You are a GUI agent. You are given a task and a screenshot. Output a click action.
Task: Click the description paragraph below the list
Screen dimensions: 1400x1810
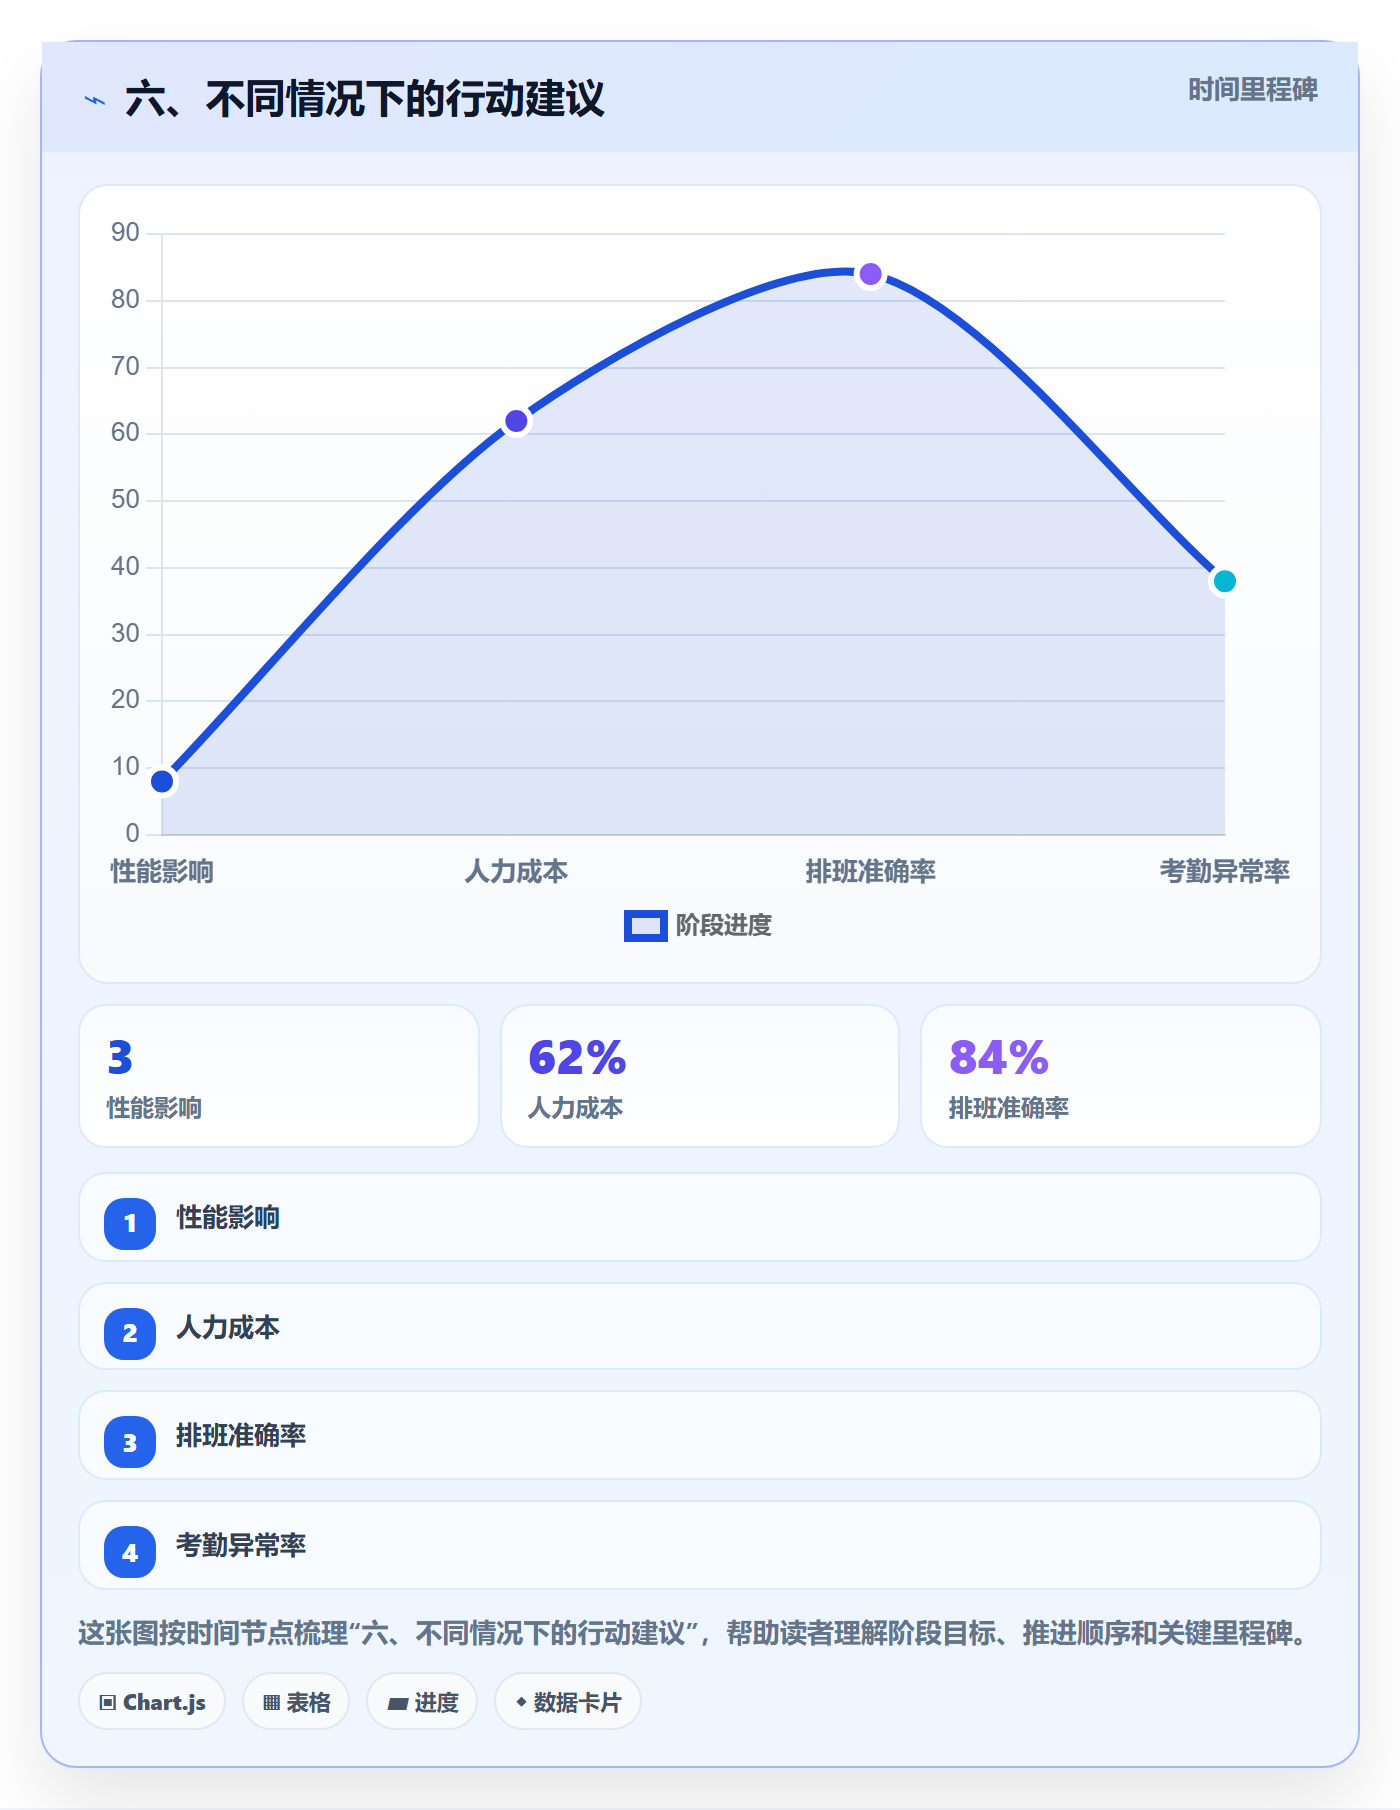694,1634
